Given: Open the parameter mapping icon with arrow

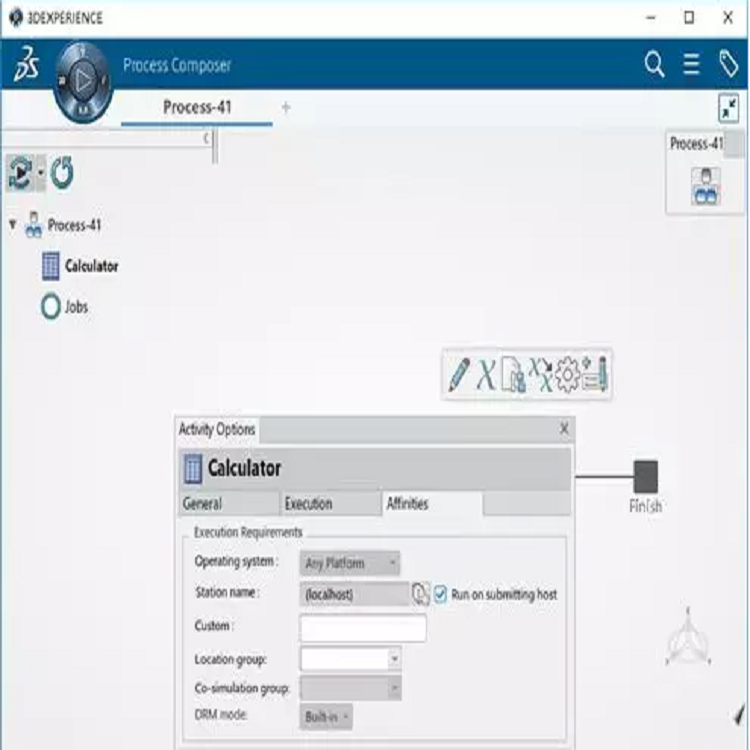Looking at the screenshot, I should tap(540, 375).
